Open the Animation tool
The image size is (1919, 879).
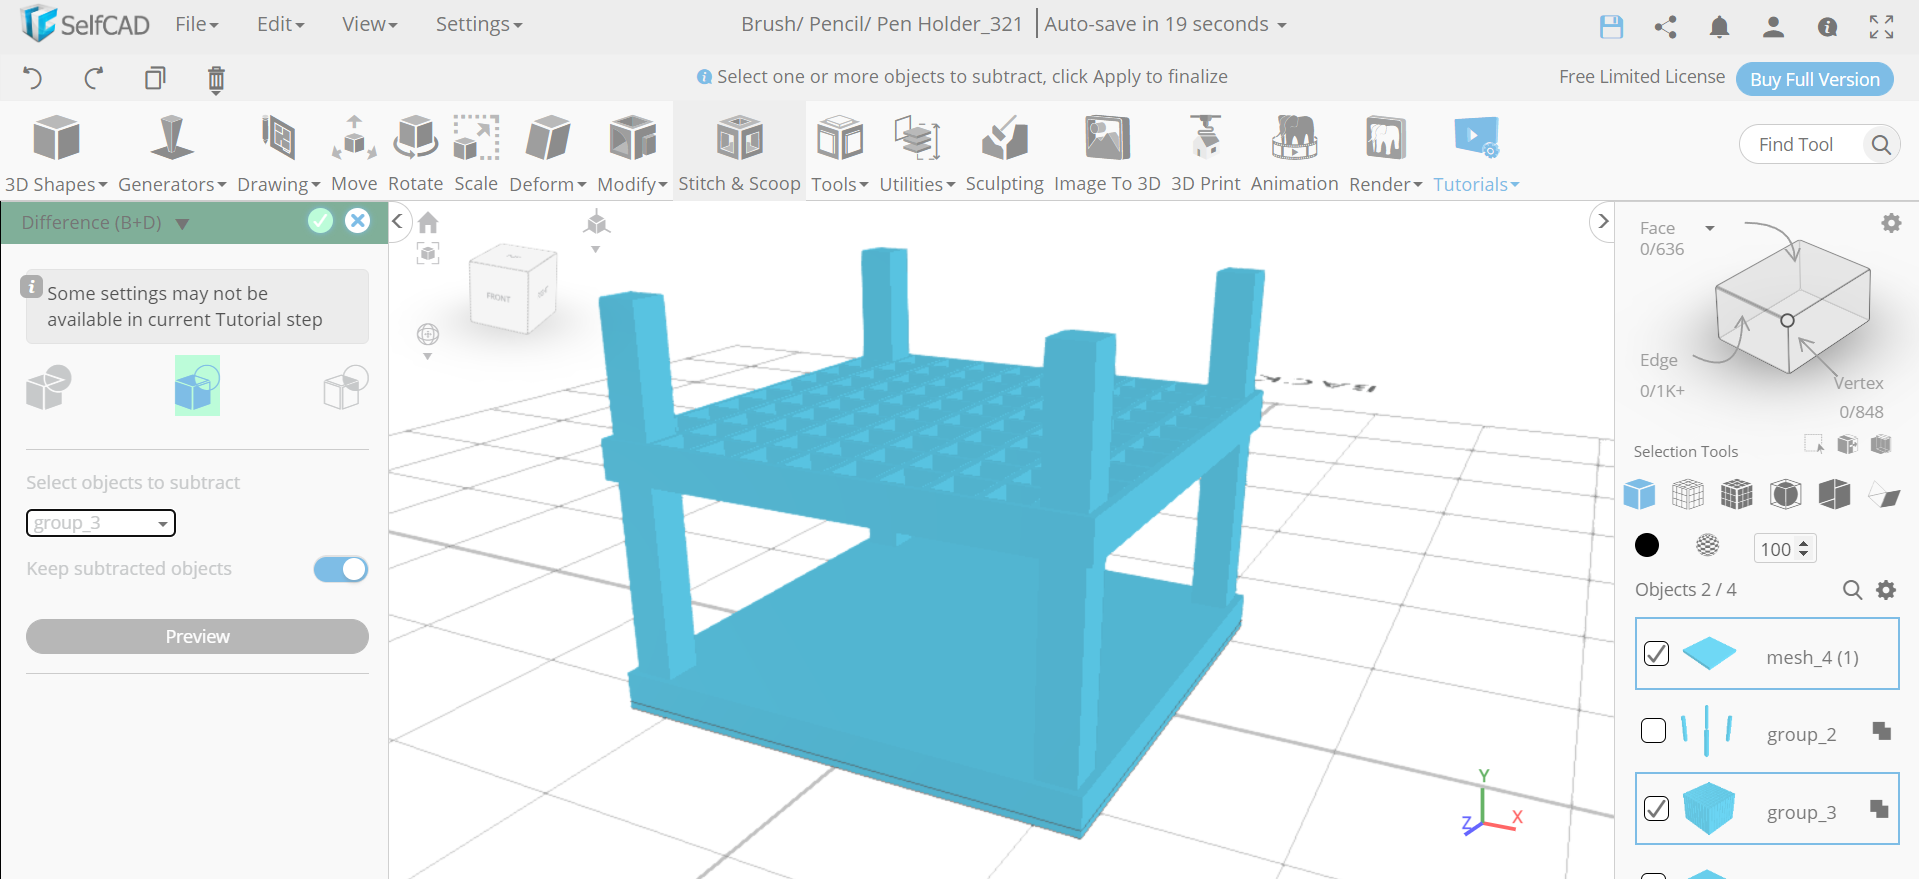tap(1294, 153)
